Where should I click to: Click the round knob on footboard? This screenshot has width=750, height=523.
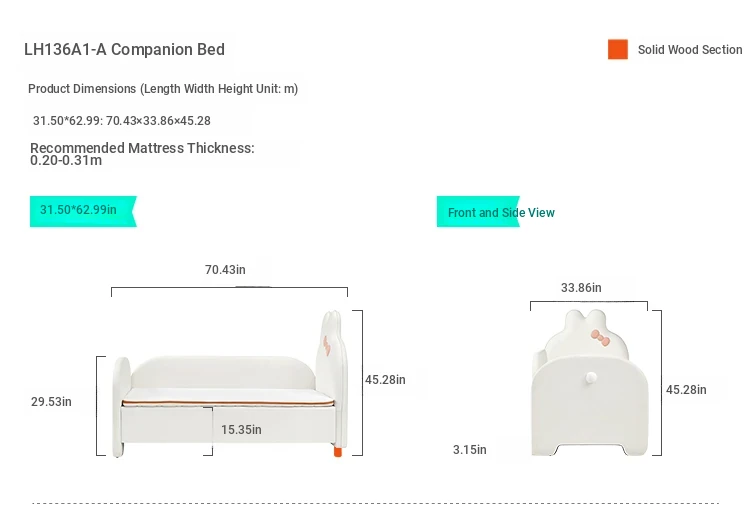coord(591,378)
